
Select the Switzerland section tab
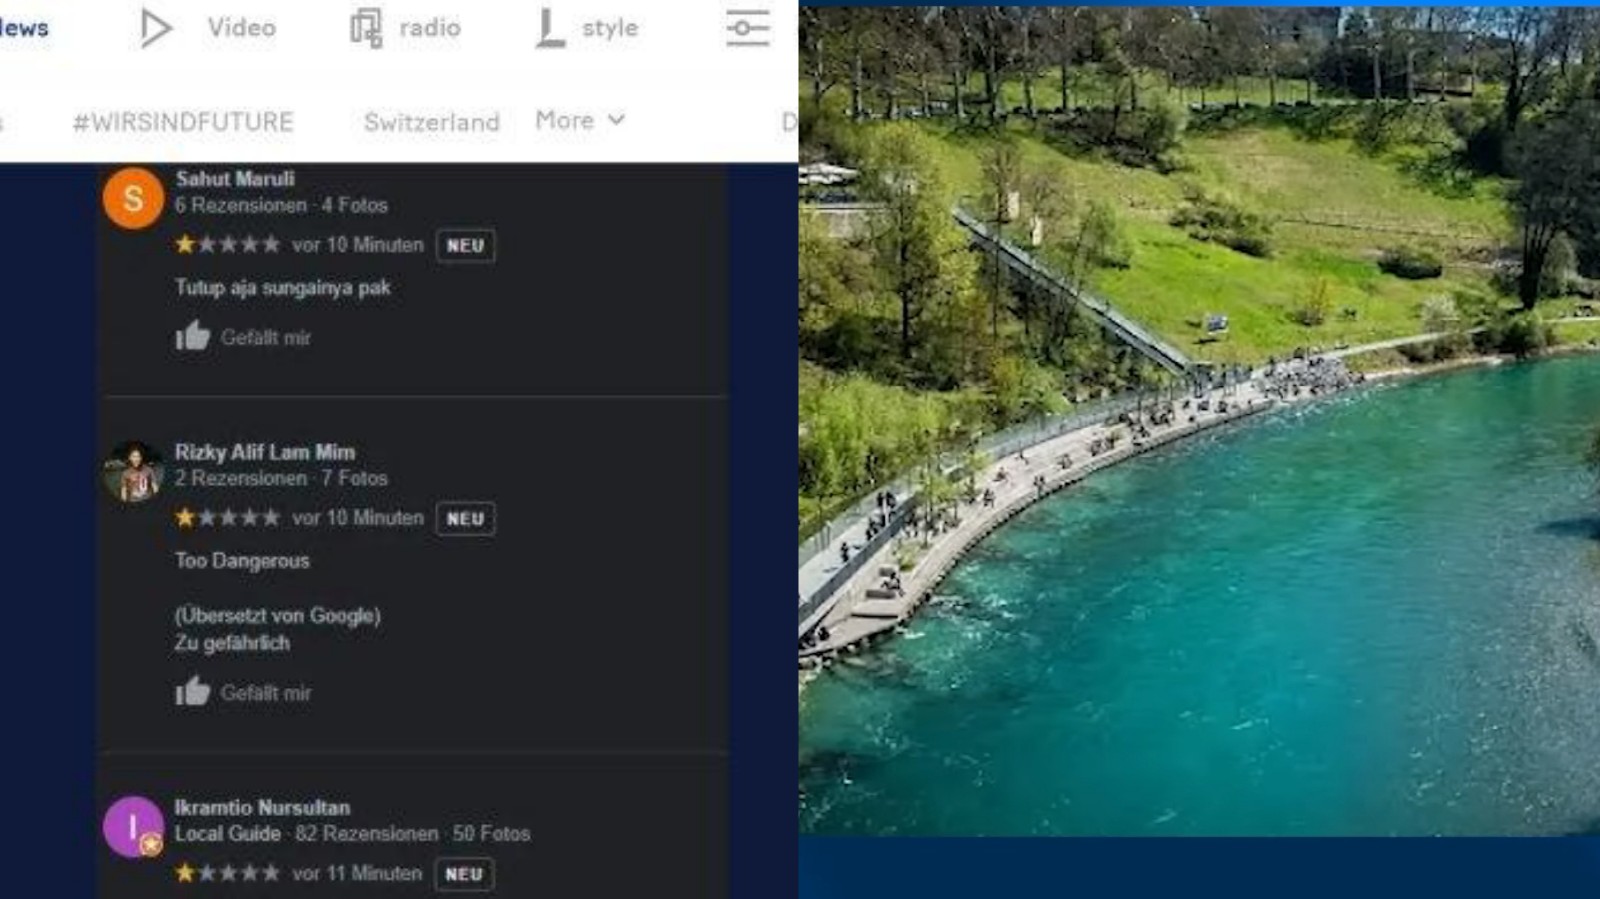point(431,122)
